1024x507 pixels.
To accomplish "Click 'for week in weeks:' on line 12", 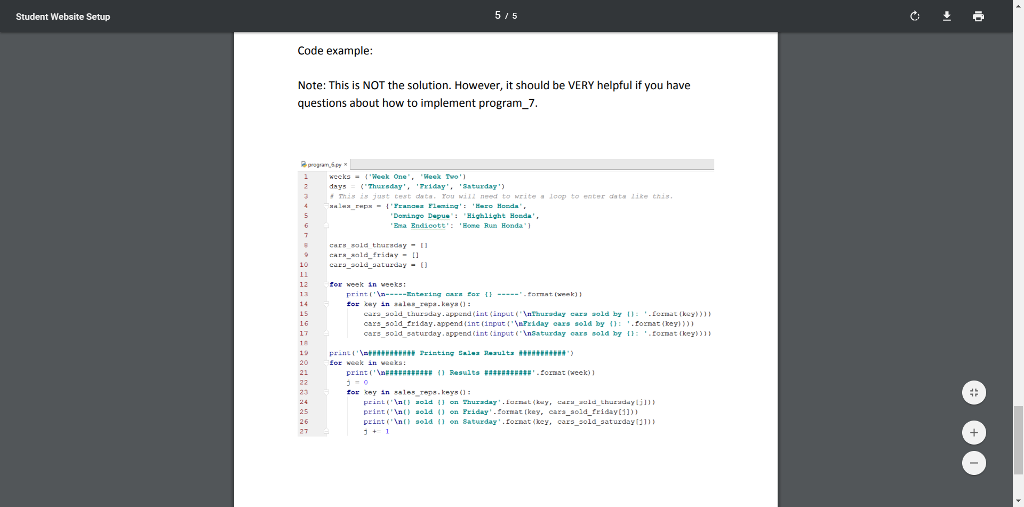I will coord(368,284).
